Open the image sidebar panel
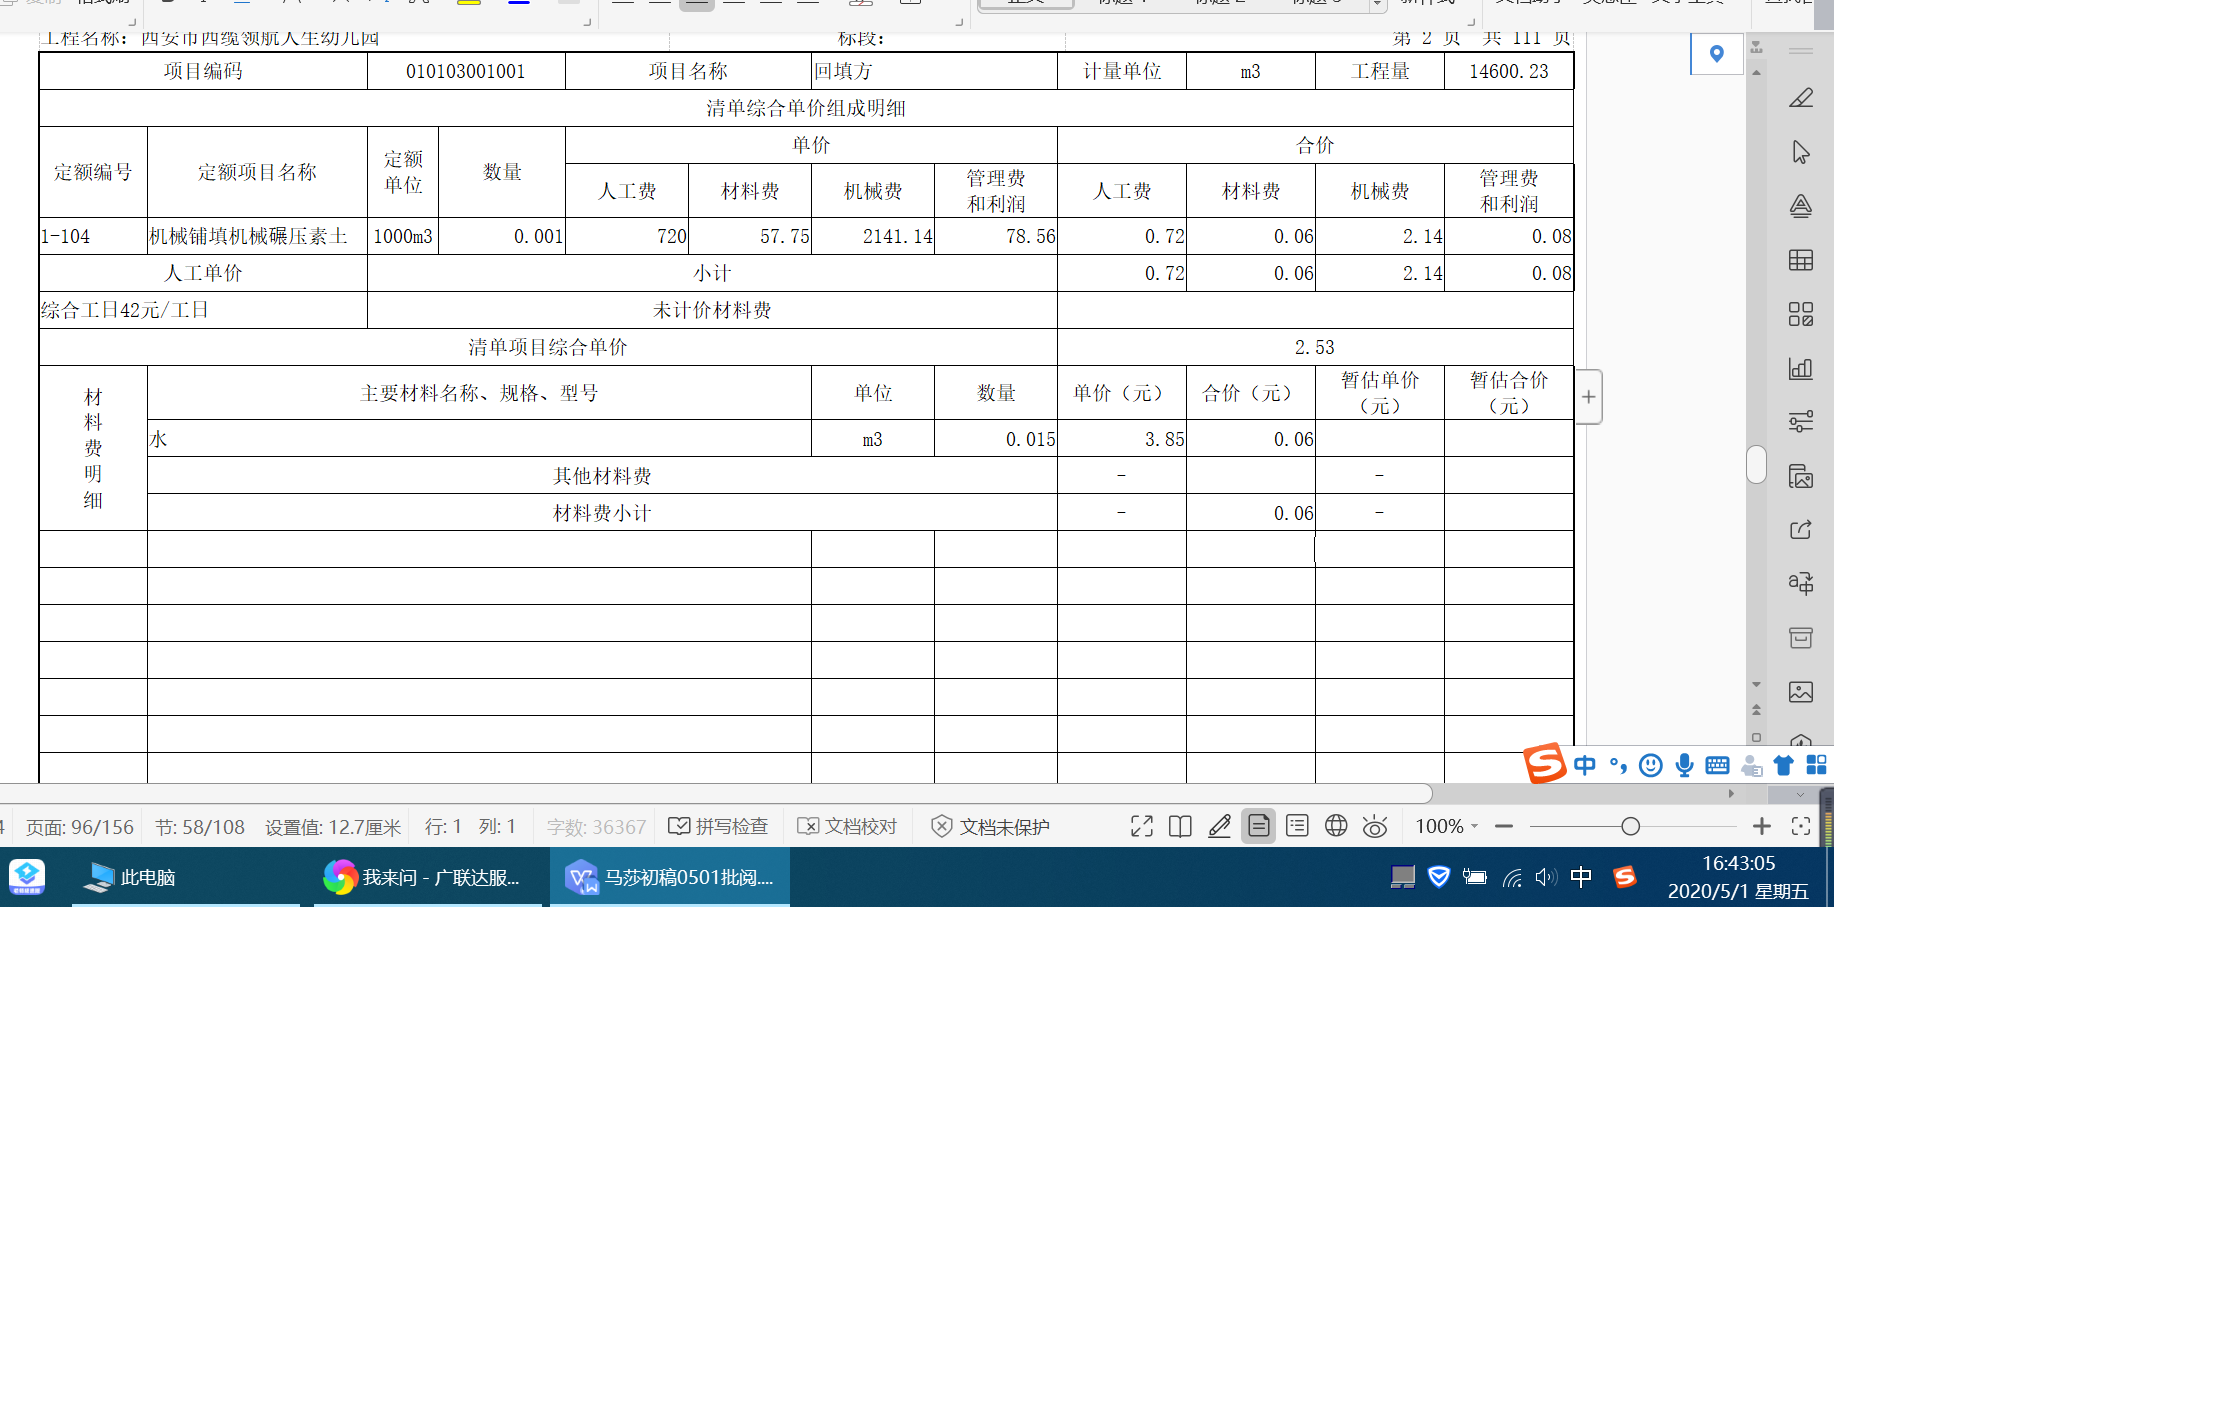The height and width of the screenshot is (1412, 2224). [x=1800, y=692]
